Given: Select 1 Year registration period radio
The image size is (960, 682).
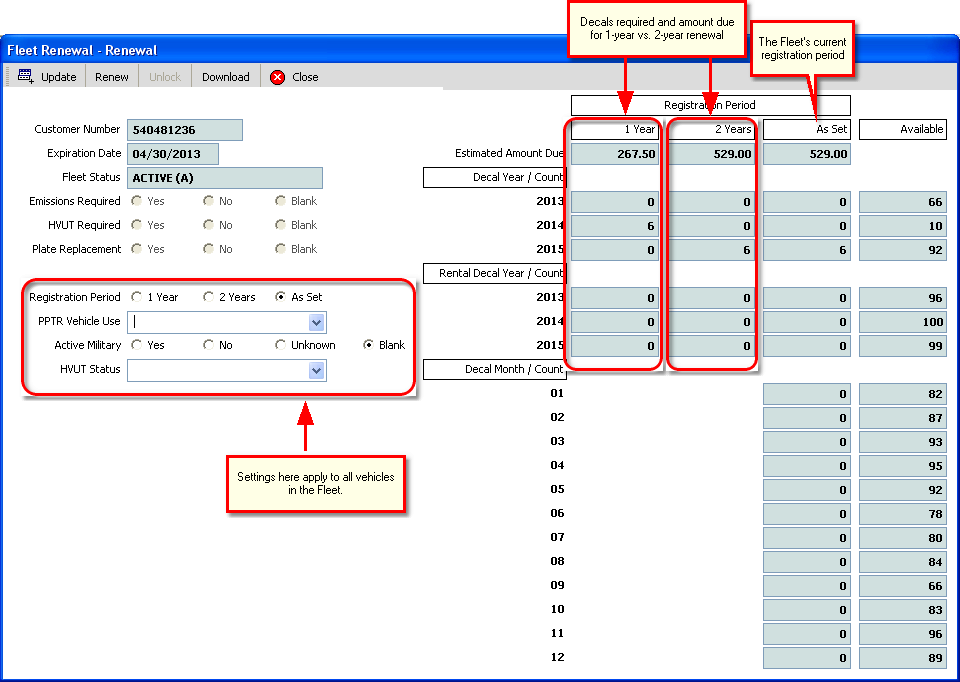Looking at the screenshot, I should [x=136, y=297].
